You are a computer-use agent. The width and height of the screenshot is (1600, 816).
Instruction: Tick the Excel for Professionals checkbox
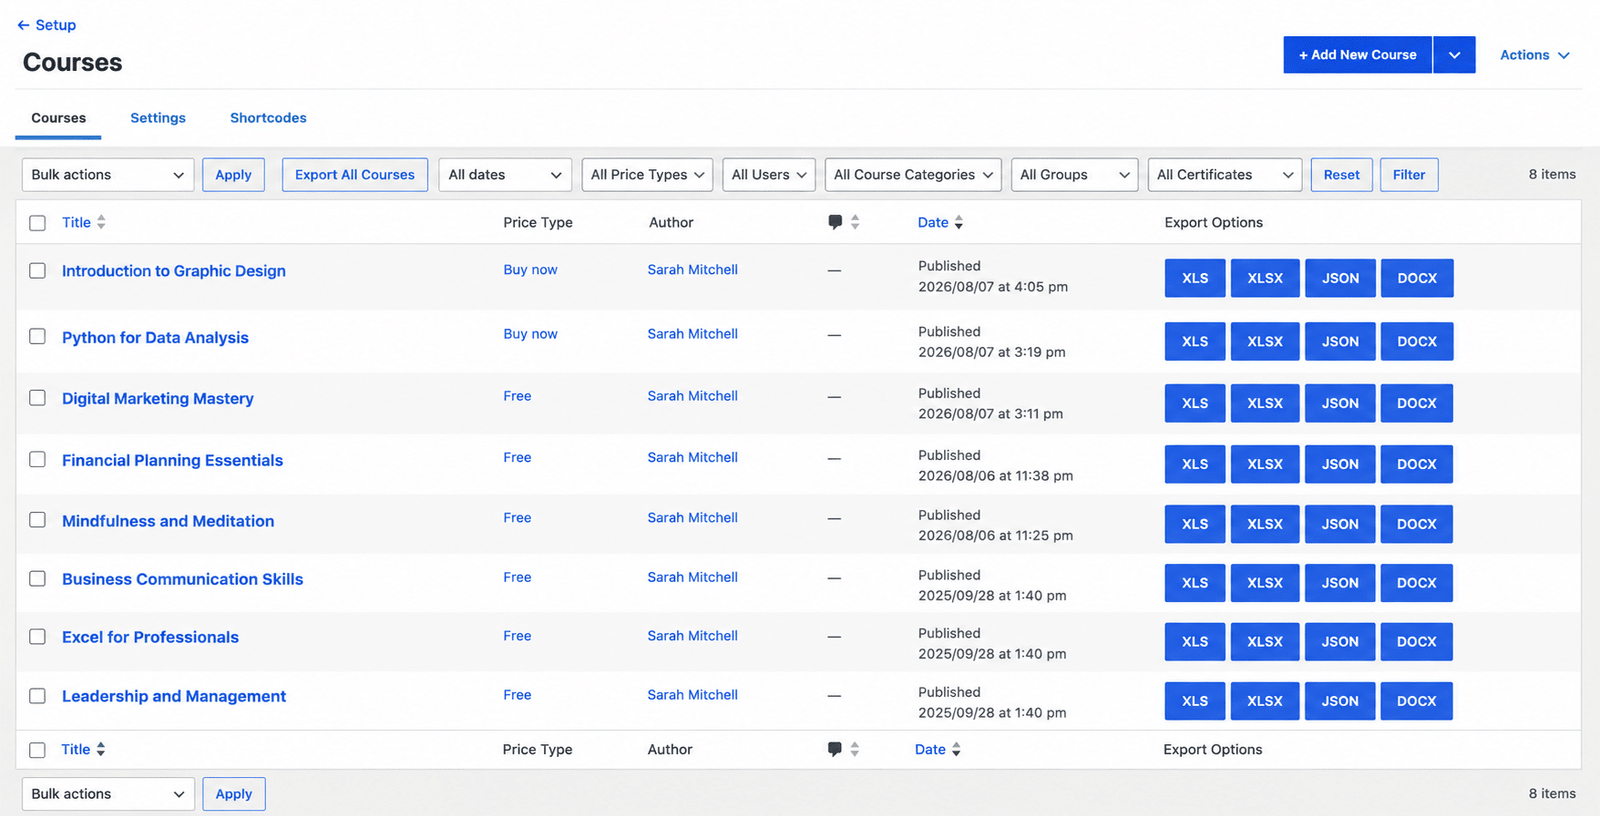37,637
